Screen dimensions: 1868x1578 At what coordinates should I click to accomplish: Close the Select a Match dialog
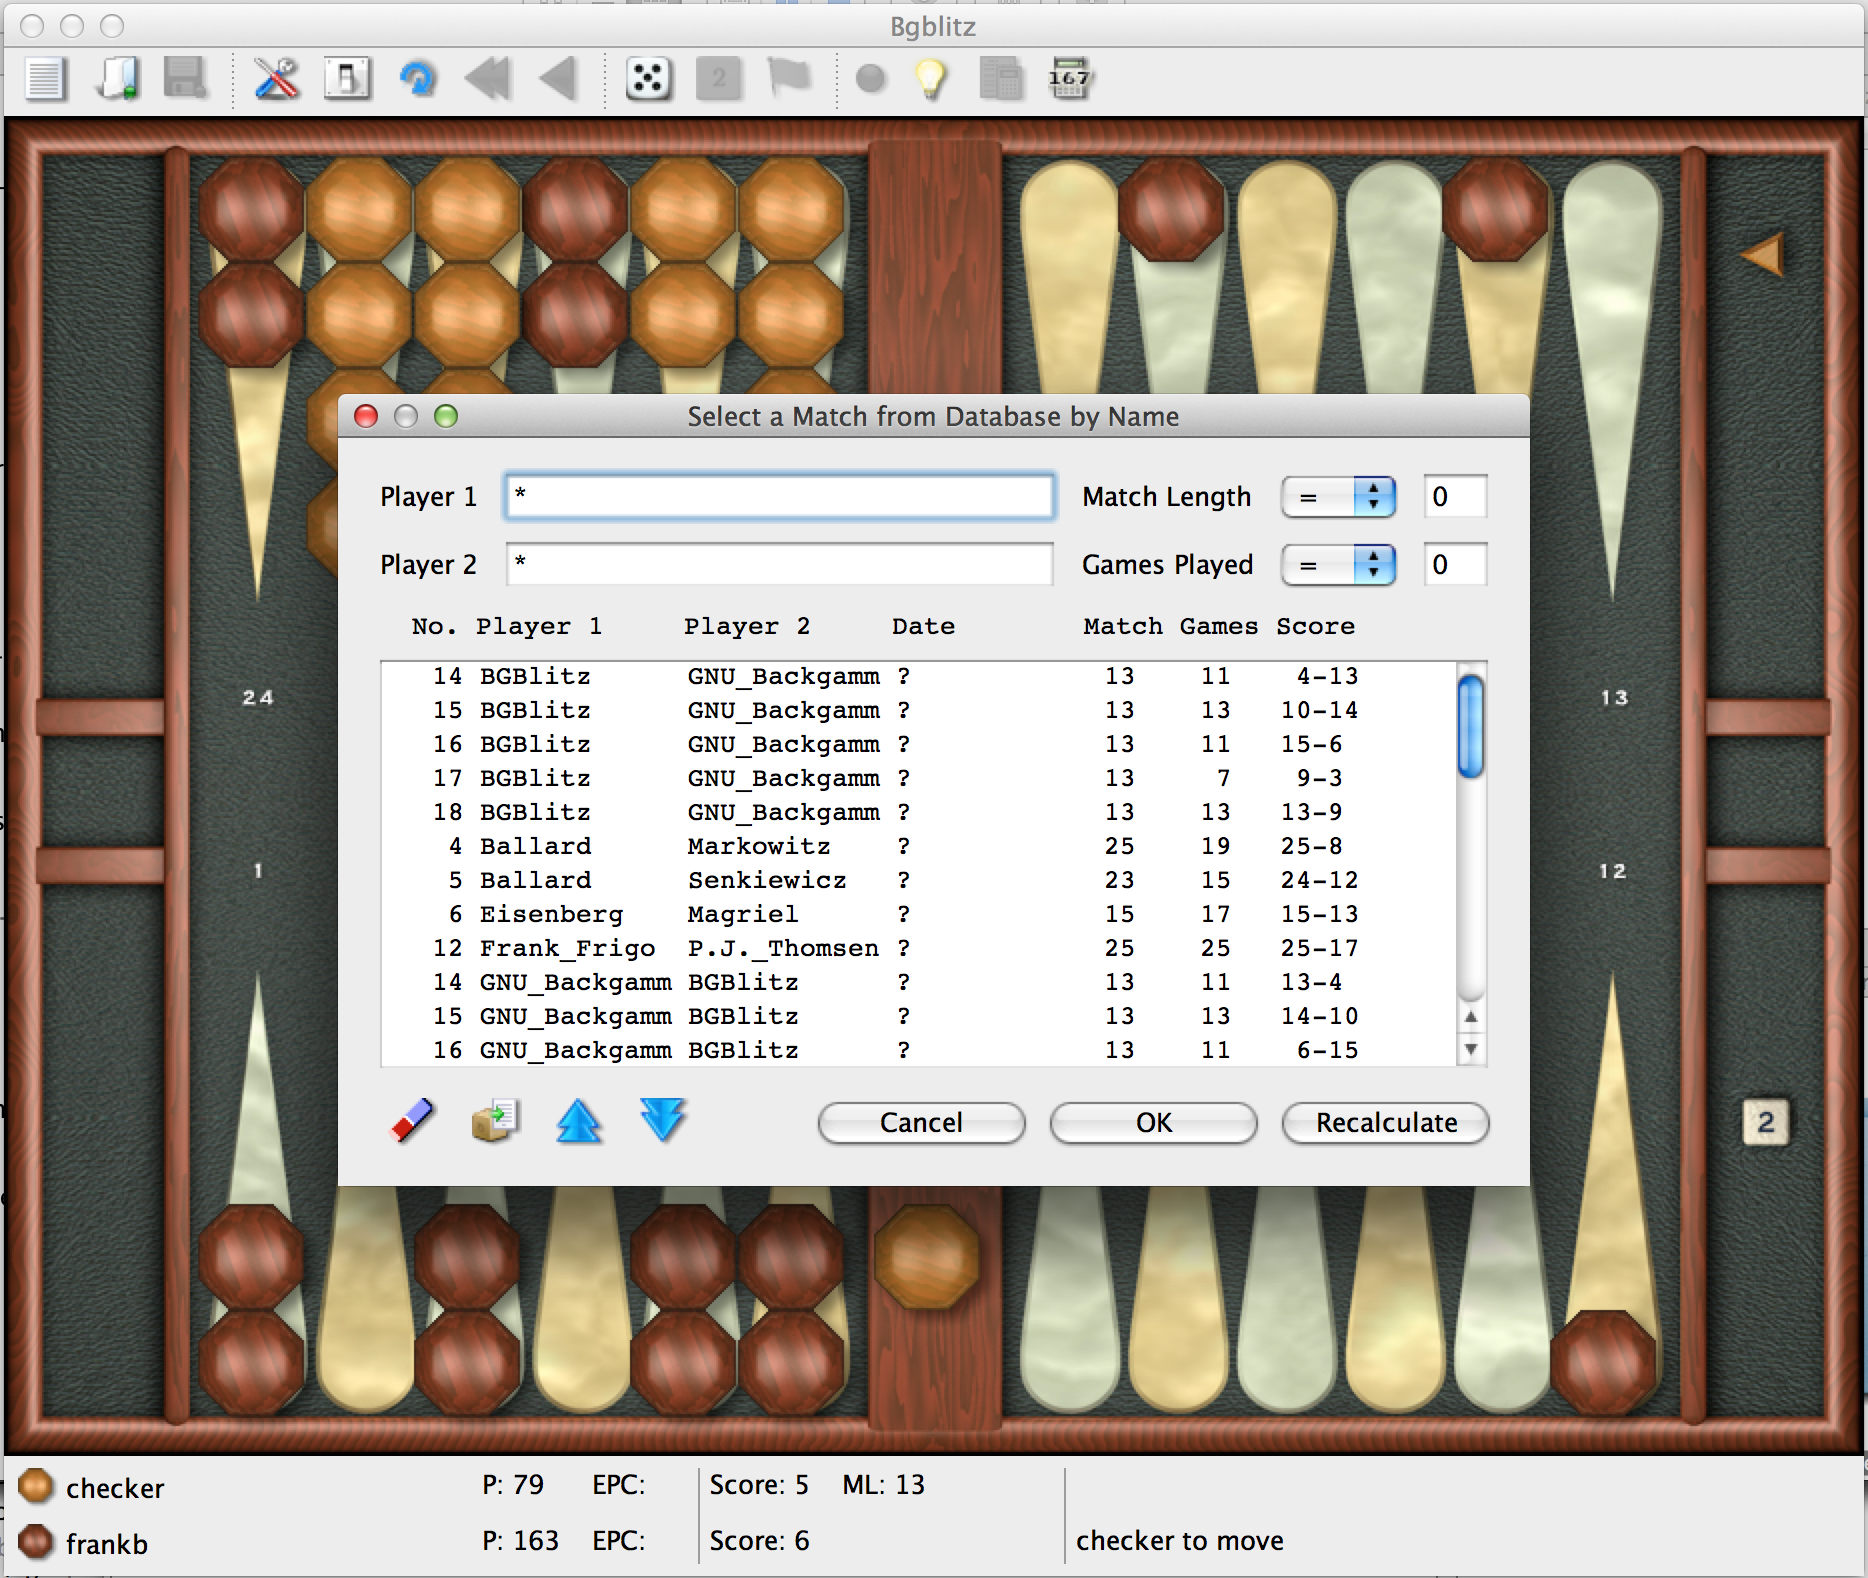[366, 417]
